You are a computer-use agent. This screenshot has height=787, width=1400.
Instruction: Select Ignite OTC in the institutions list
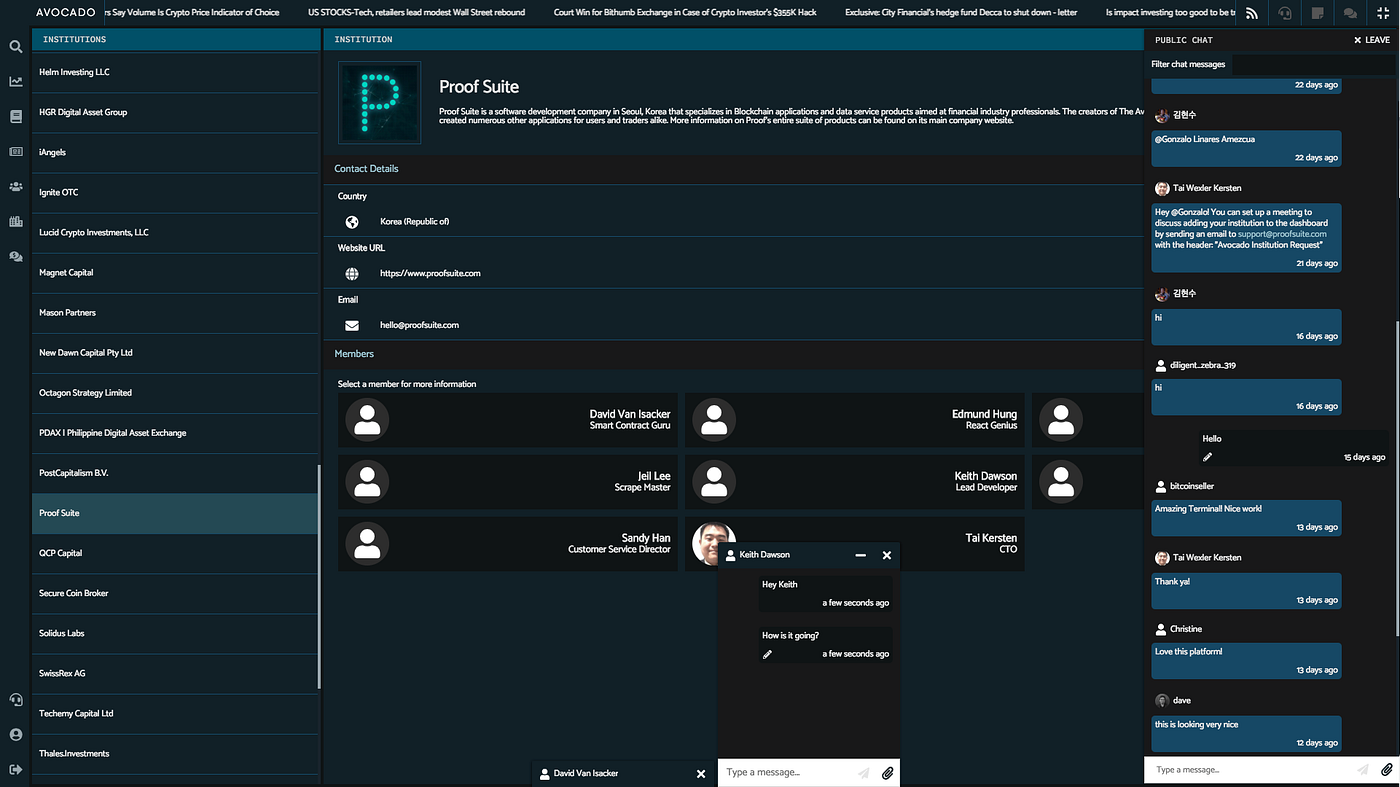pyautogui.click(x=175, y=192)
